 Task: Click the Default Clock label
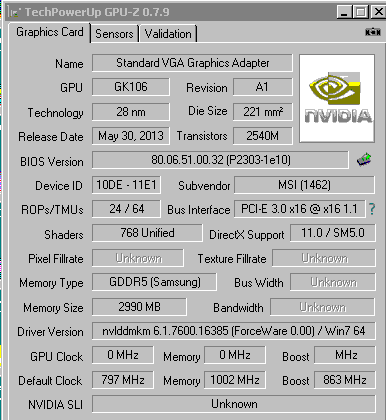pos(50,381)
